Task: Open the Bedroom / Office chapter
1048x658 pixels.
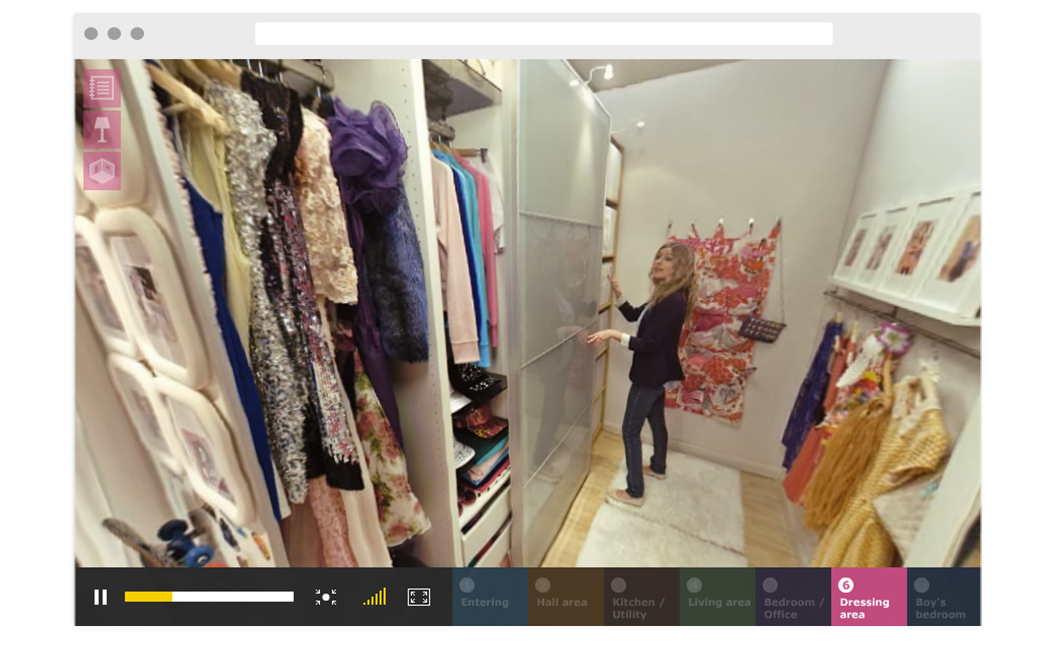Action: click(x=793, y=596)
